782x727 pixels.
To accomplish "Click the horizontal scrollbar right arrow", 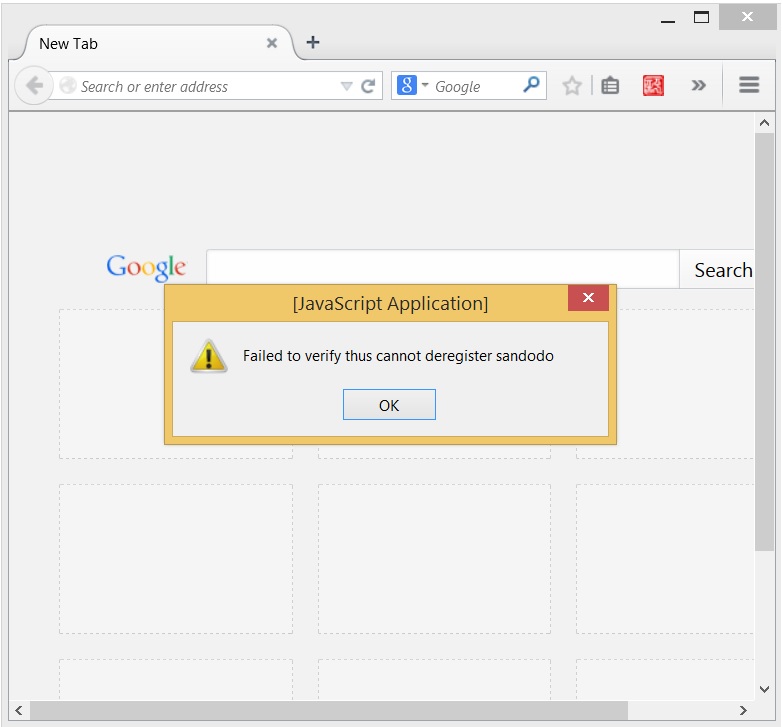I will tap(743, 711).
